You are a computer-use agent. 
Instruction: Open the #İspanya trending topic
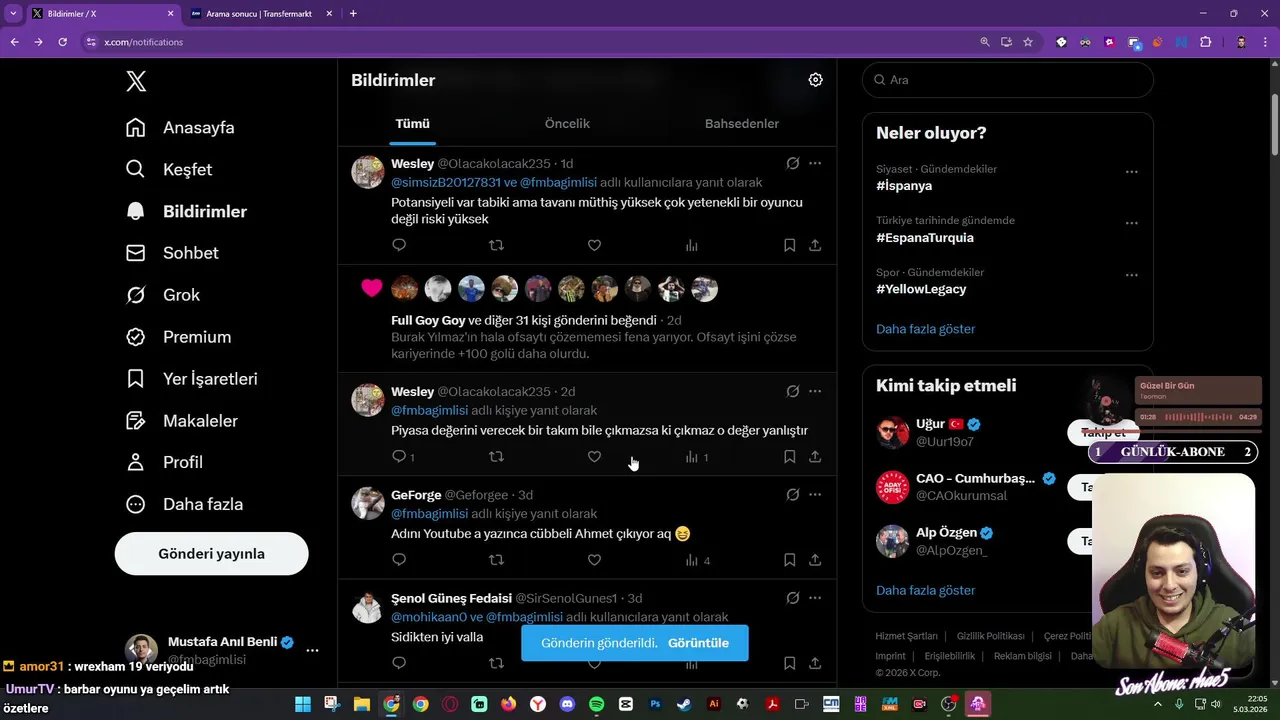click(904, 186)
